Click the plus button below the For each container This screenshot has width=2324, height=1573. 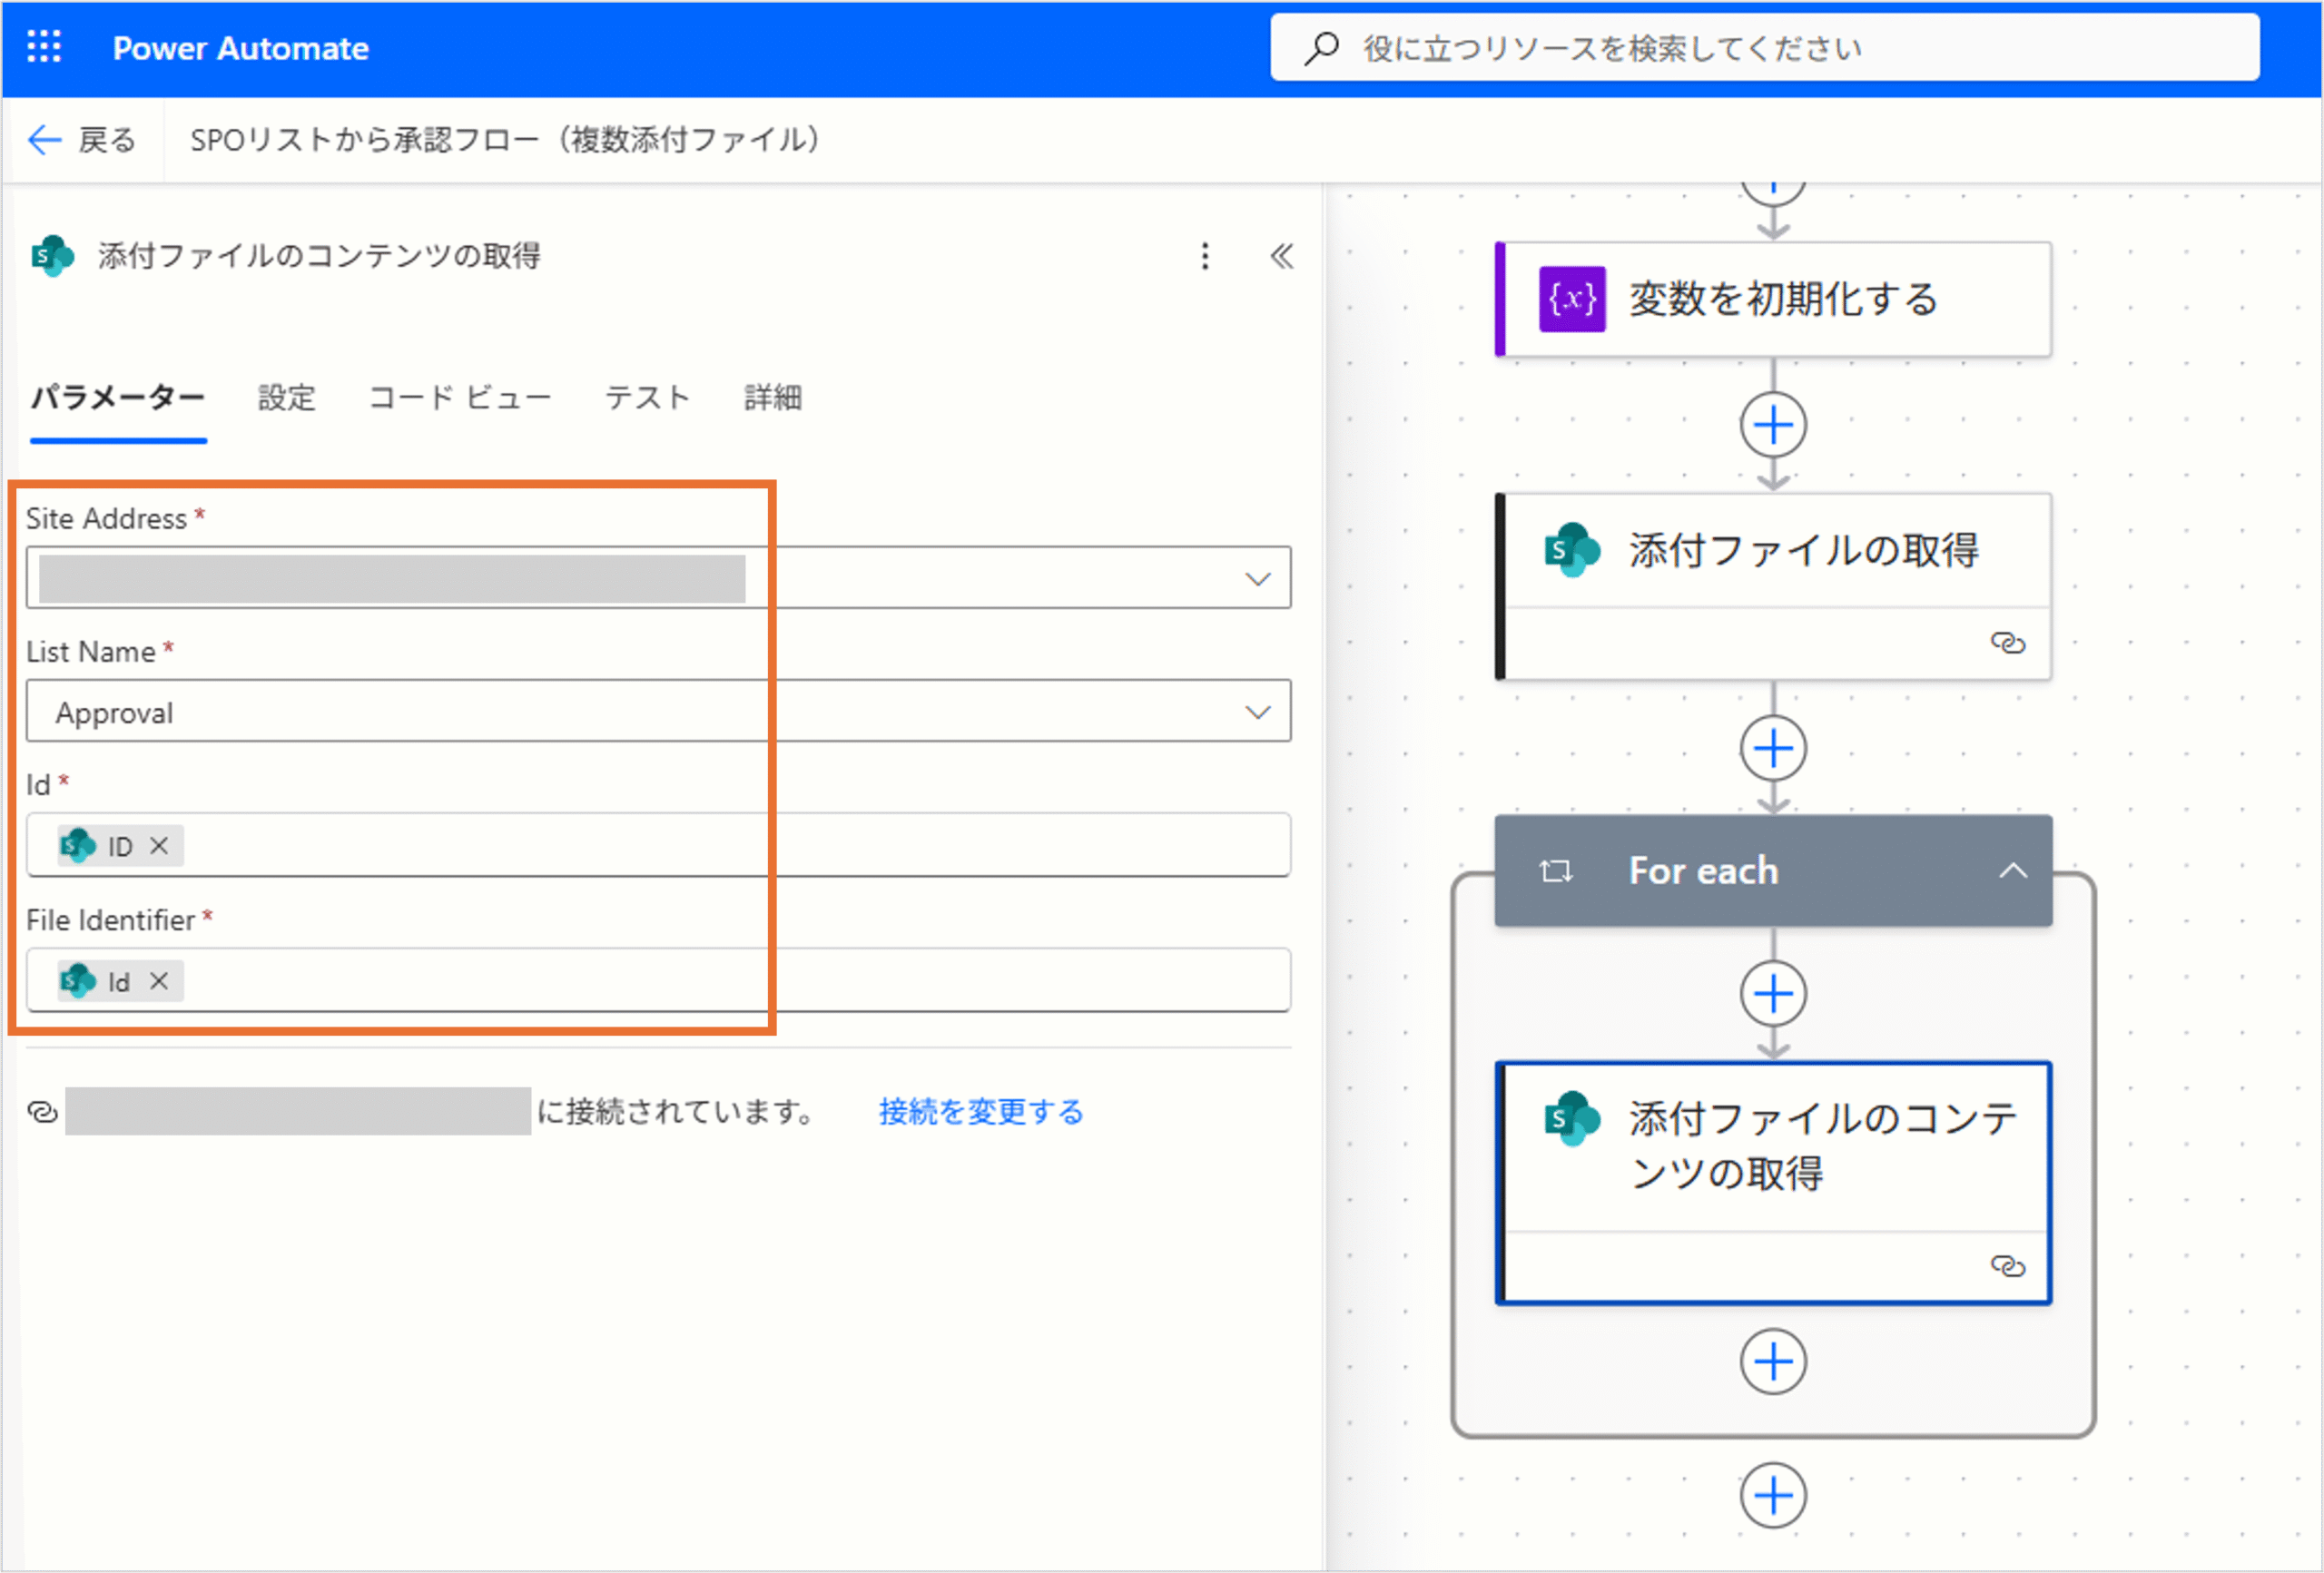tap(1772, 1496)
